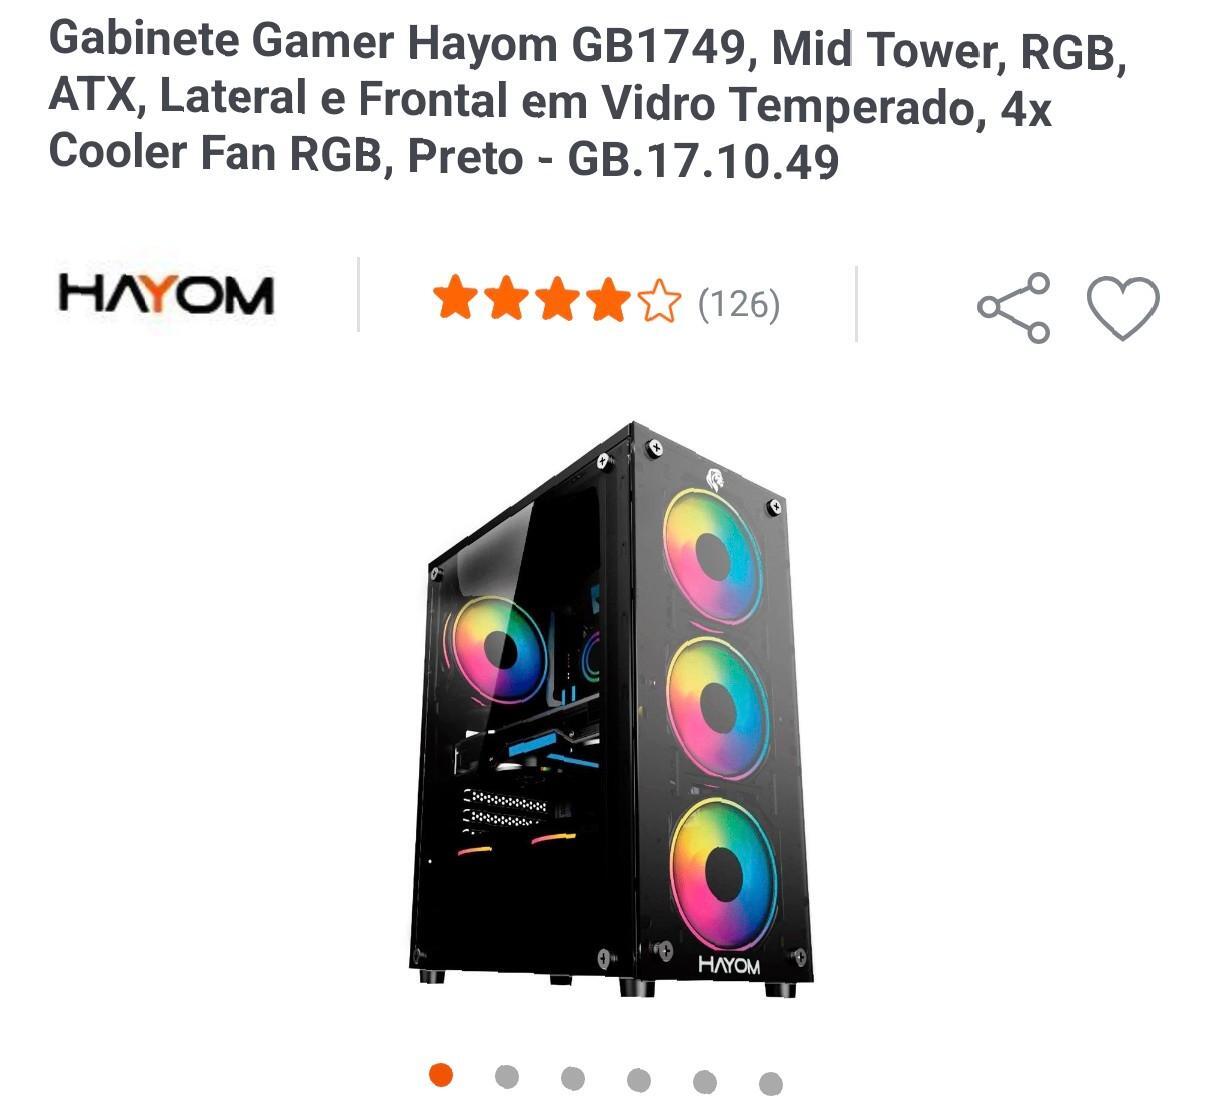Click the HAYOM logo on case front panel
This screenshot has width=1220, height=1097.
click(729, 965)
